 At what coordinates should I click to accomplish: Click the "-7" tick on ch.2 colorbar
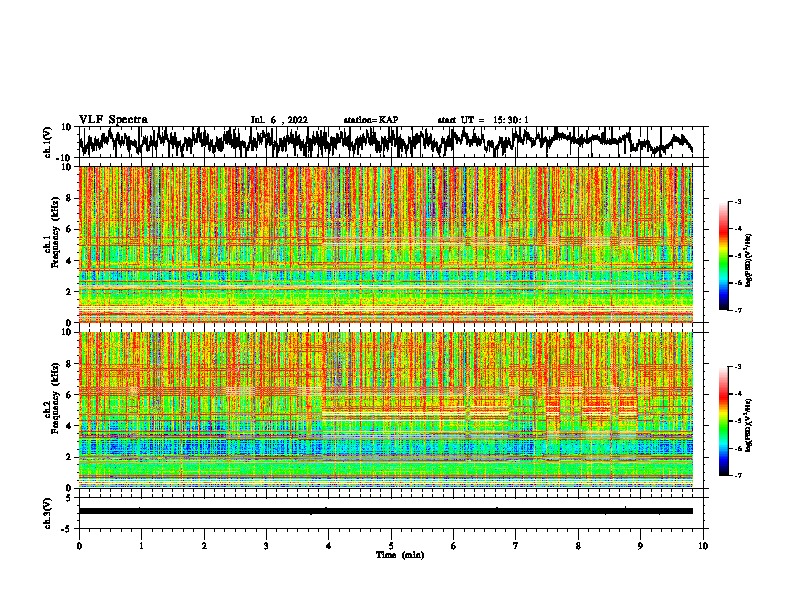pos(737,476)
